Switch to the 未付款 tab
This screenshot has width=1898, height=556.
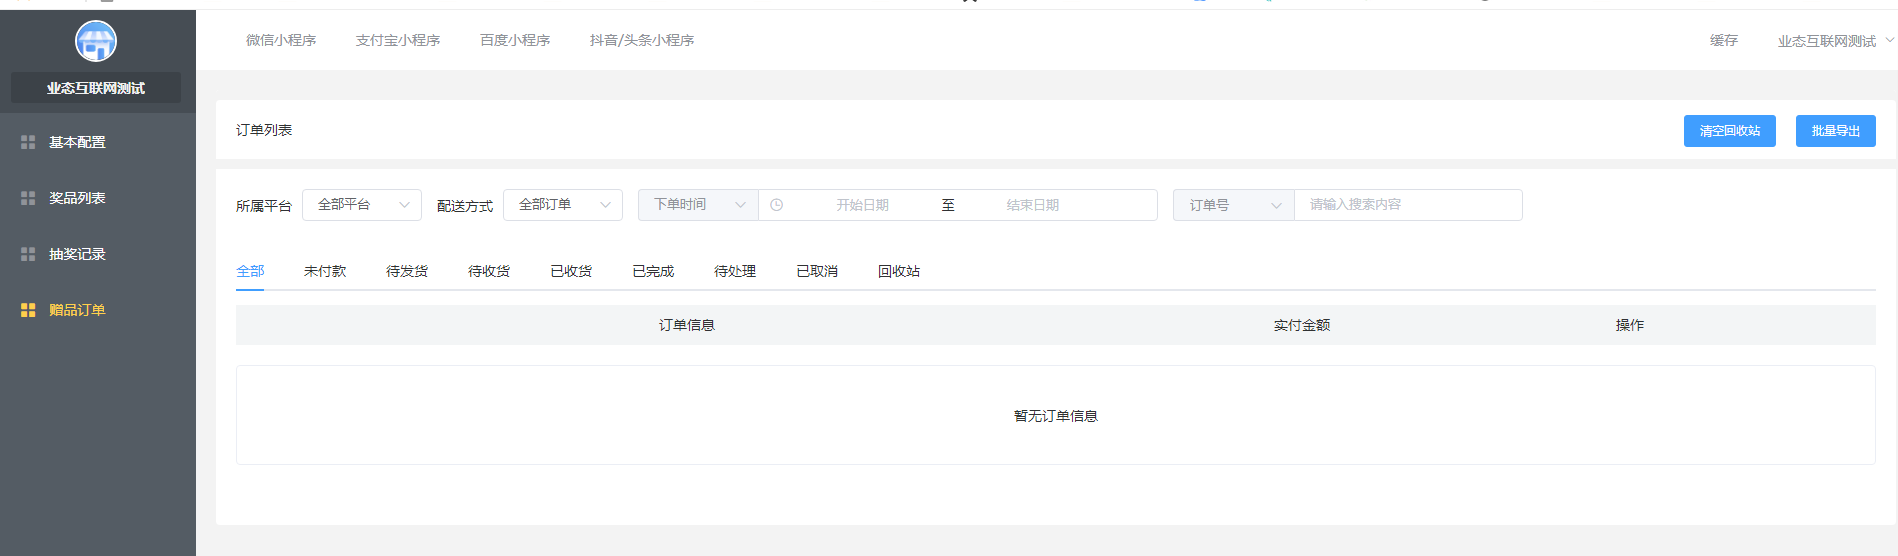pos(325,271)
